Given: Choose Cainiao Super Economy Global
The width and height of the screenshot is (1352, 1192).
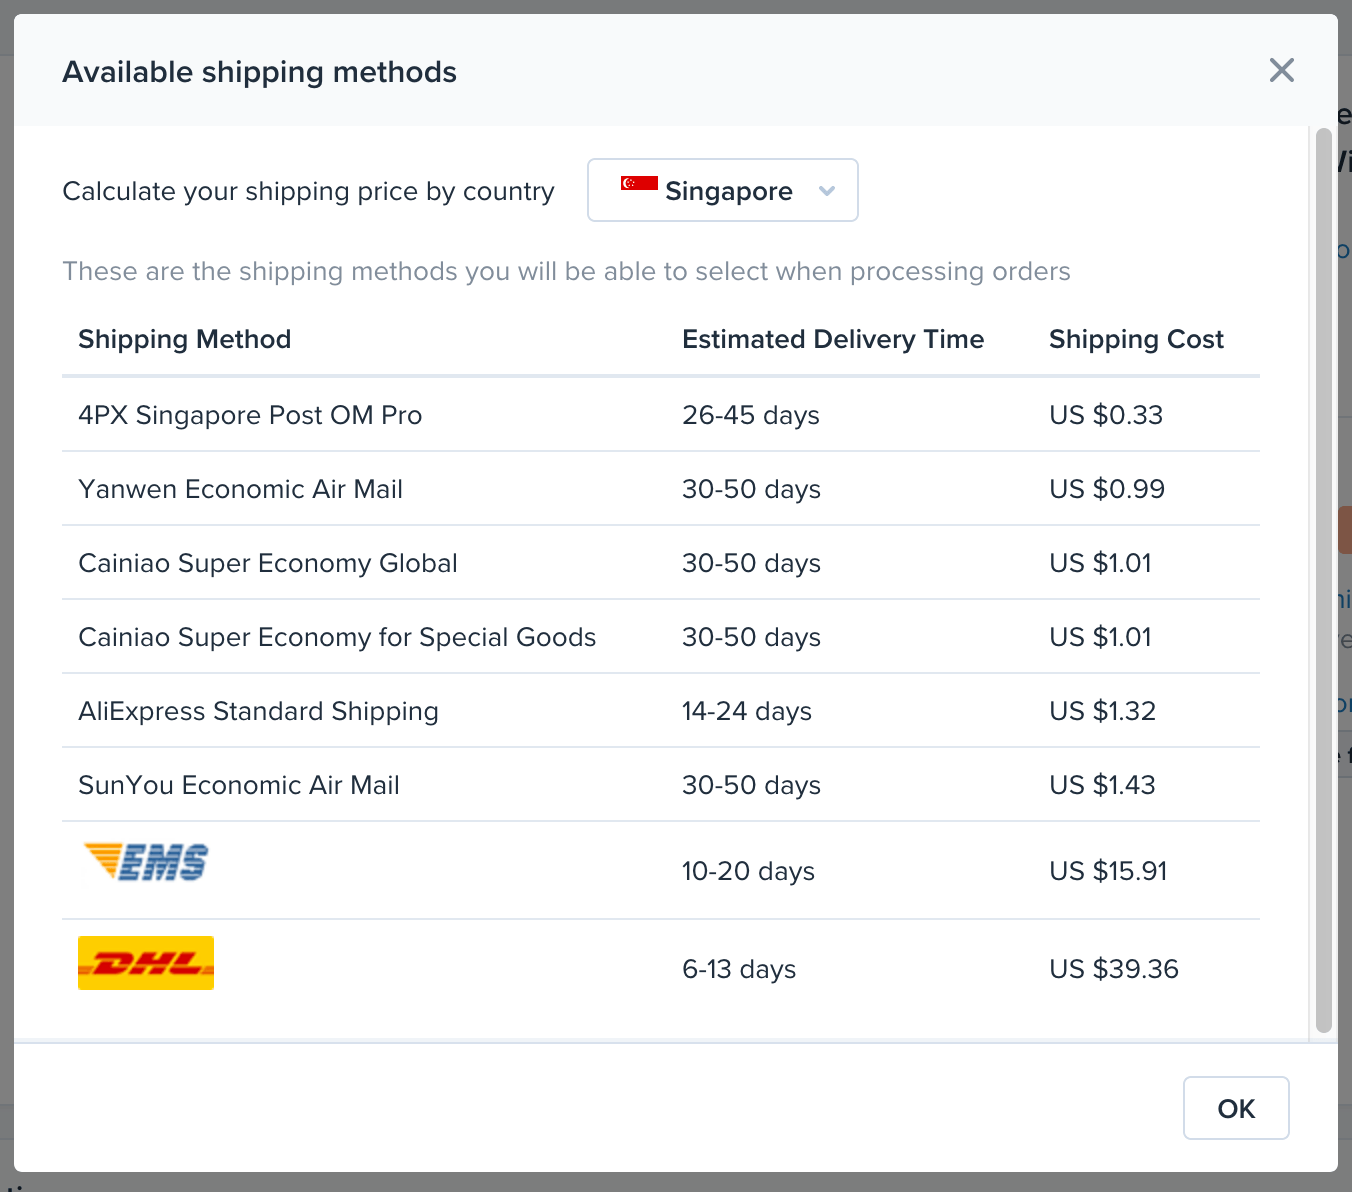Looking at the screenshot, I should [267, 563].
